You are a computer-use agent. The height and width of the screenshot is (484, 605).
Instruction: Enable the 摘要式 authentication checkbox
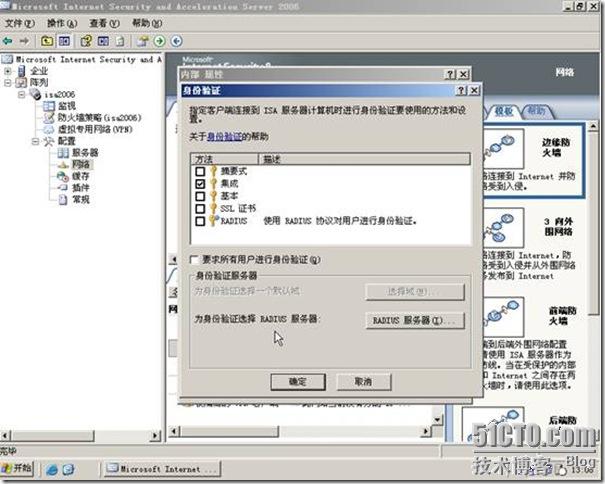(x=200, y=171)
